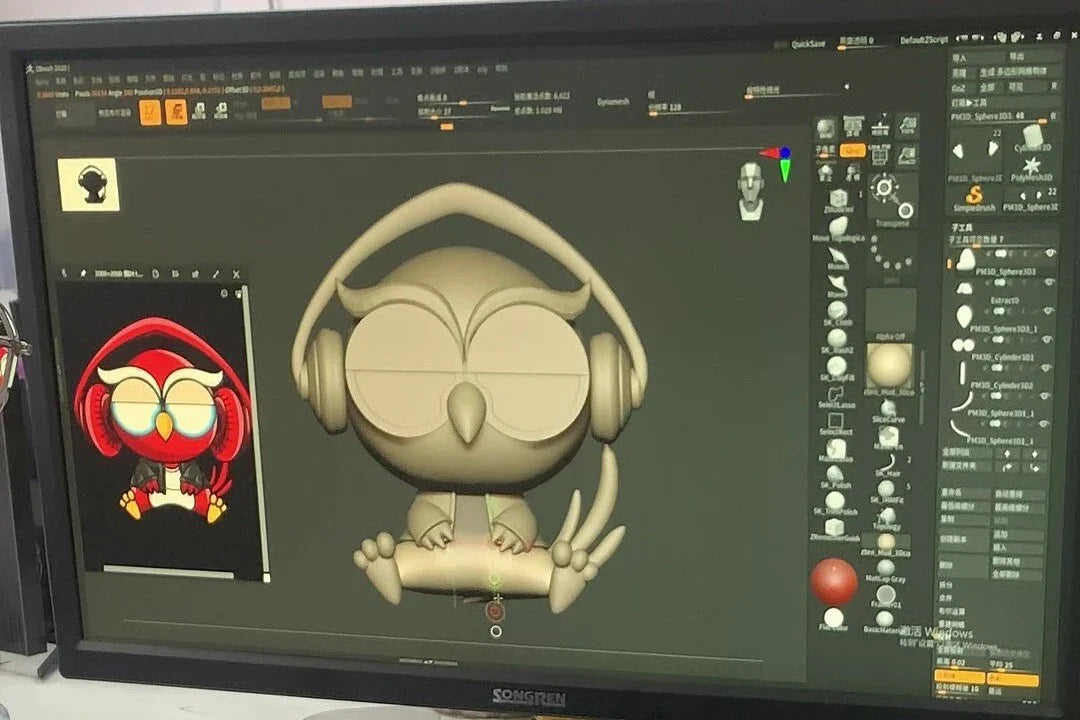Image resolution: width=1080 pixels, height=720 pixels.
Task: Choose the SK_Hair brush
Action: 887,460
